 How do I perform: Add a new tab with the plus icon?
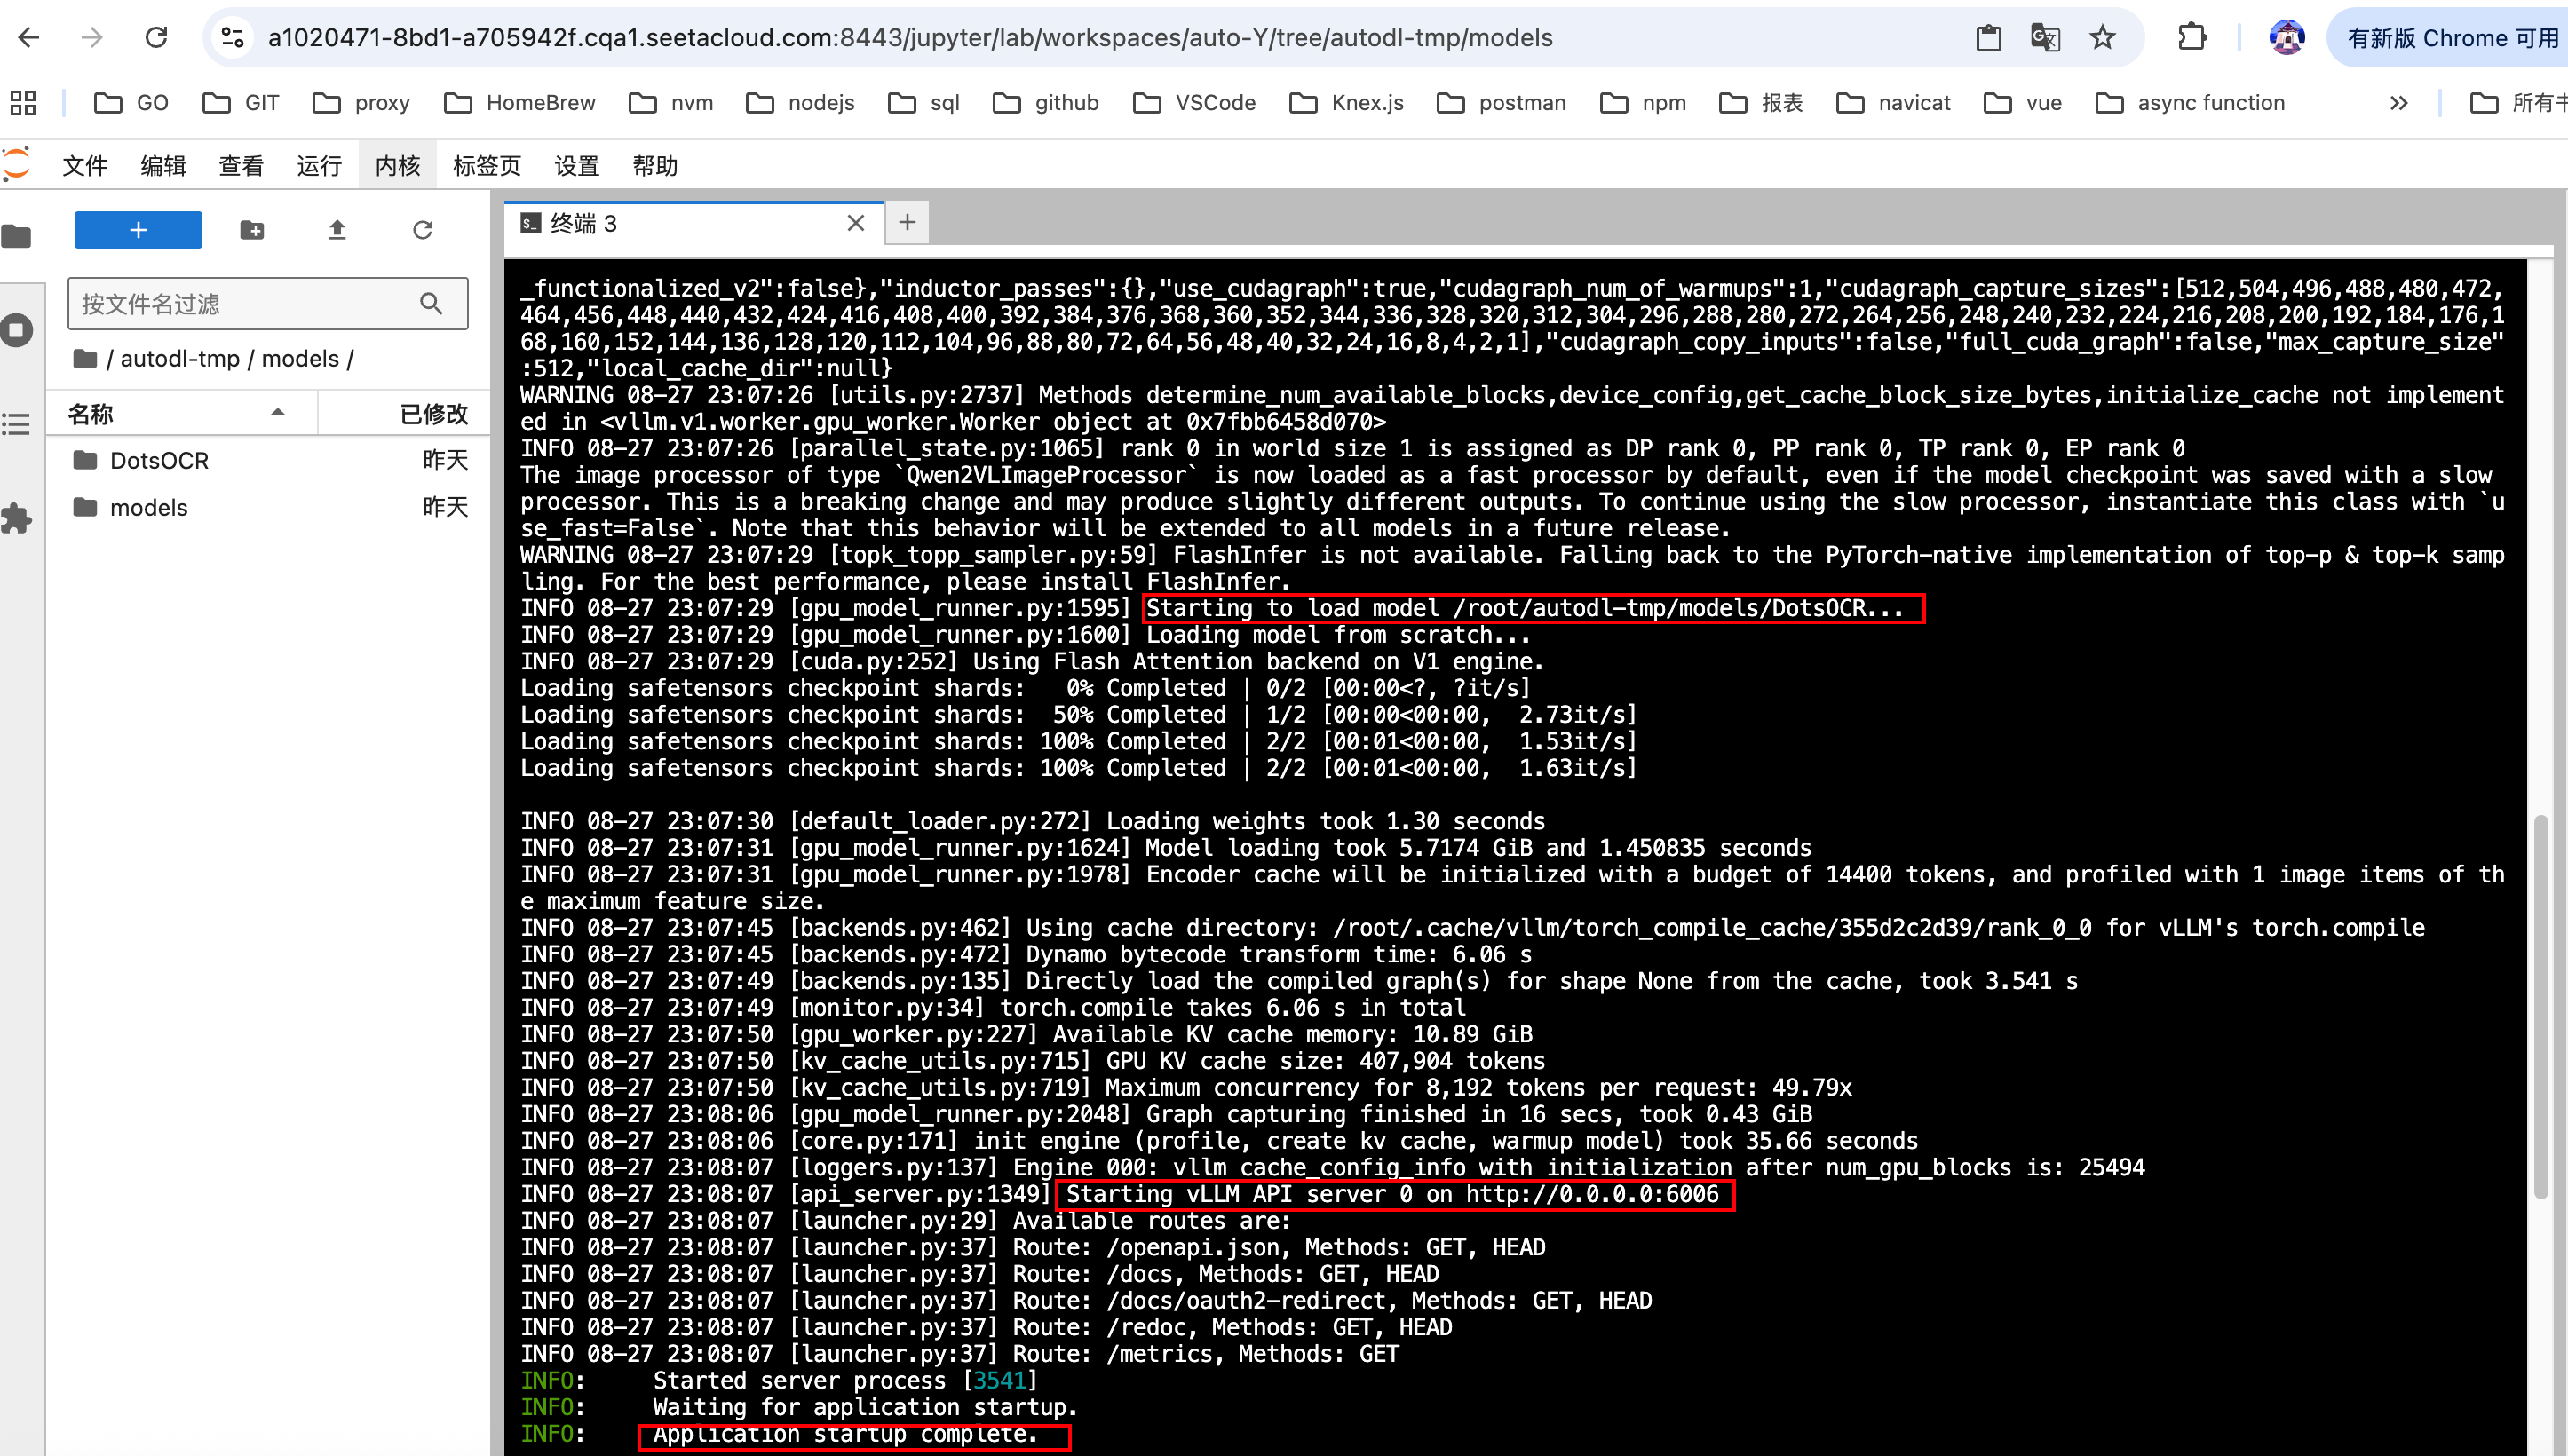point(907,222)
